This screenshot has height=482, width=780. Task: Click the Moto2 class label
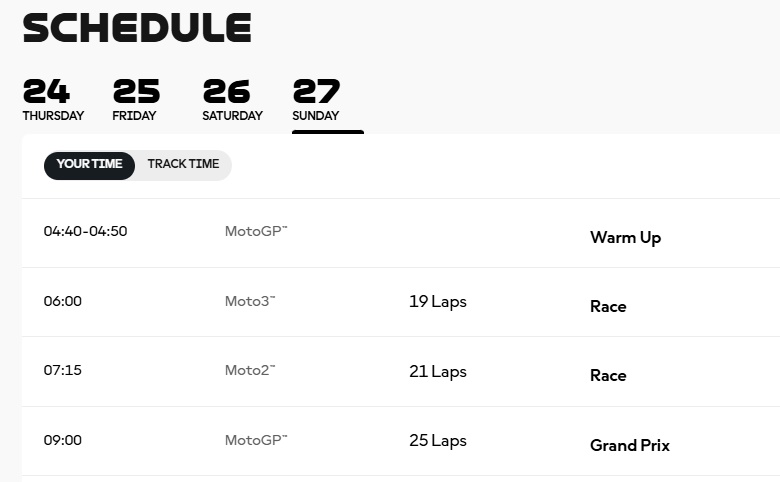coord(249,371)
